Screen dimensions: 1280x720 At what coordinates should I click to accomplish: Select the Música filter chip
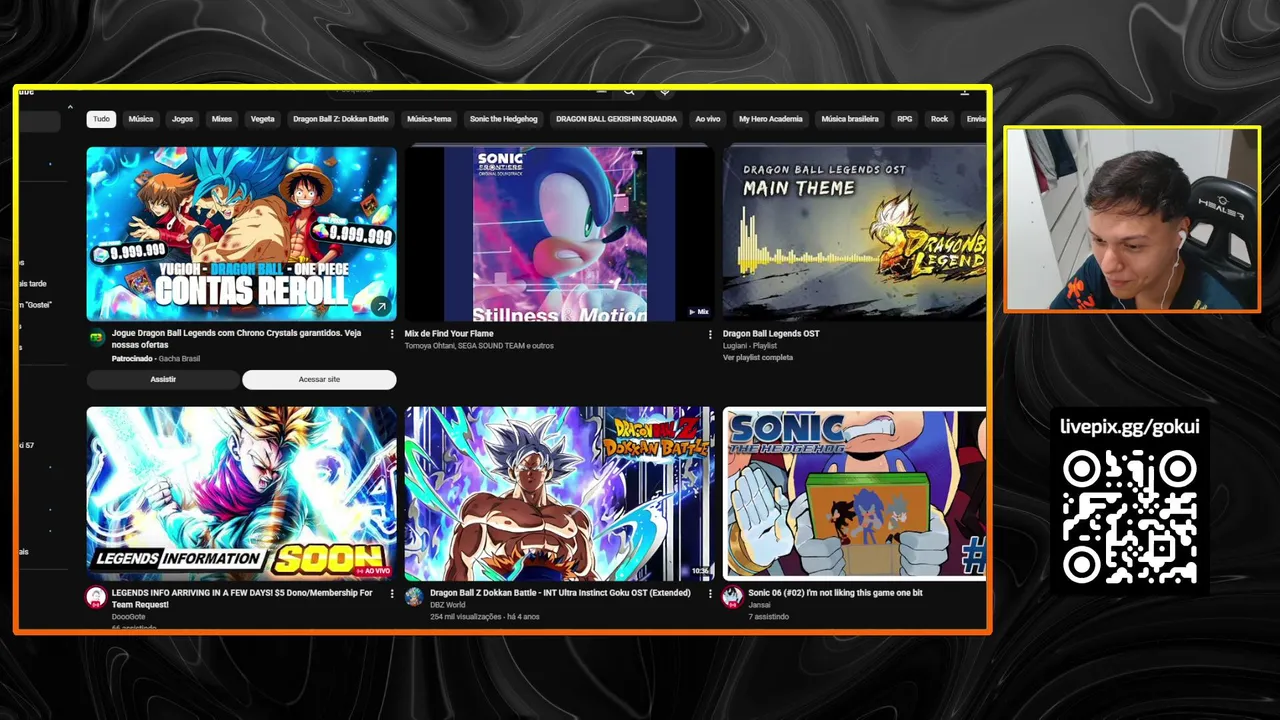[141, 119]
